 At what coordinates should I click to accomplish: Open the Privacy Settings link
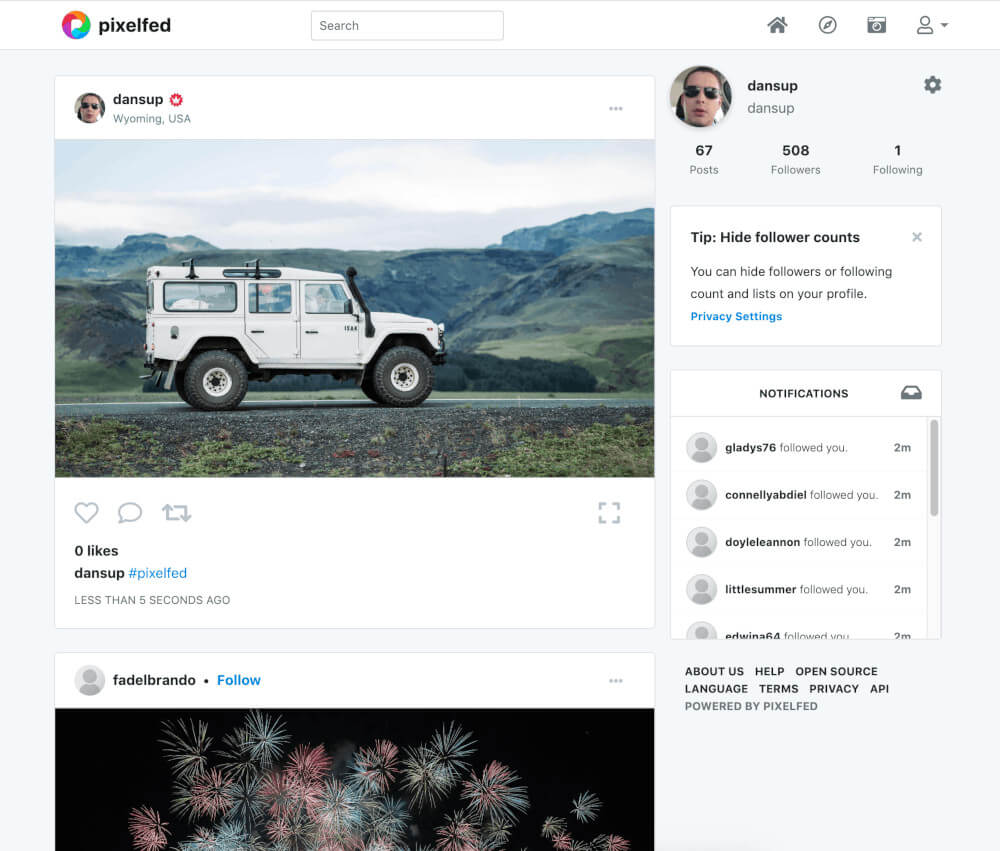(x=736, y=316)
